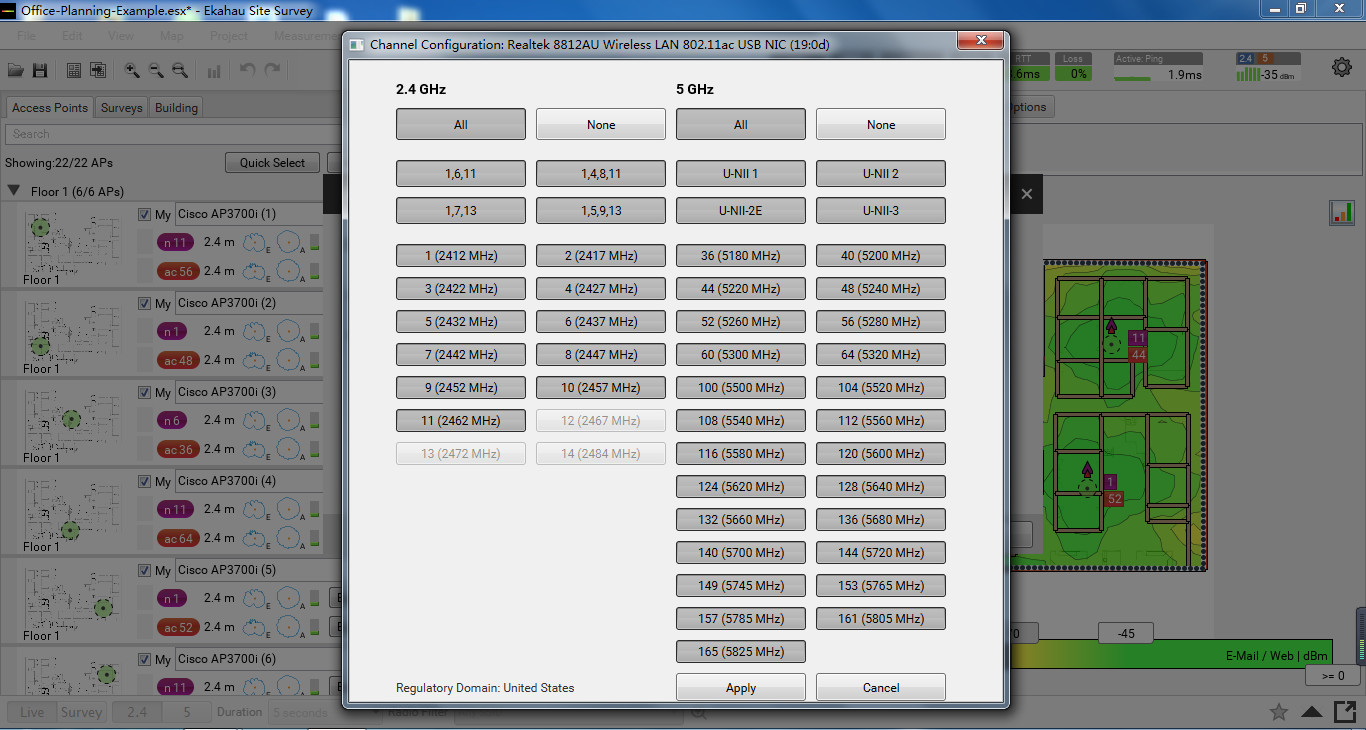Click the access point Search field
The width and height of the screenshot is (1366, 730).
[x=172, y=134]
